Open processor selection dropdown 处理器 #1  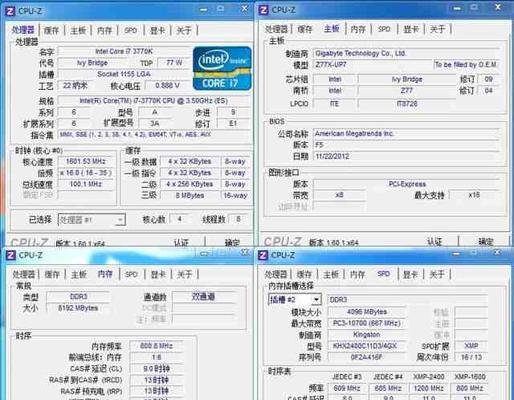pyautogui.click(x=92, y=220)
